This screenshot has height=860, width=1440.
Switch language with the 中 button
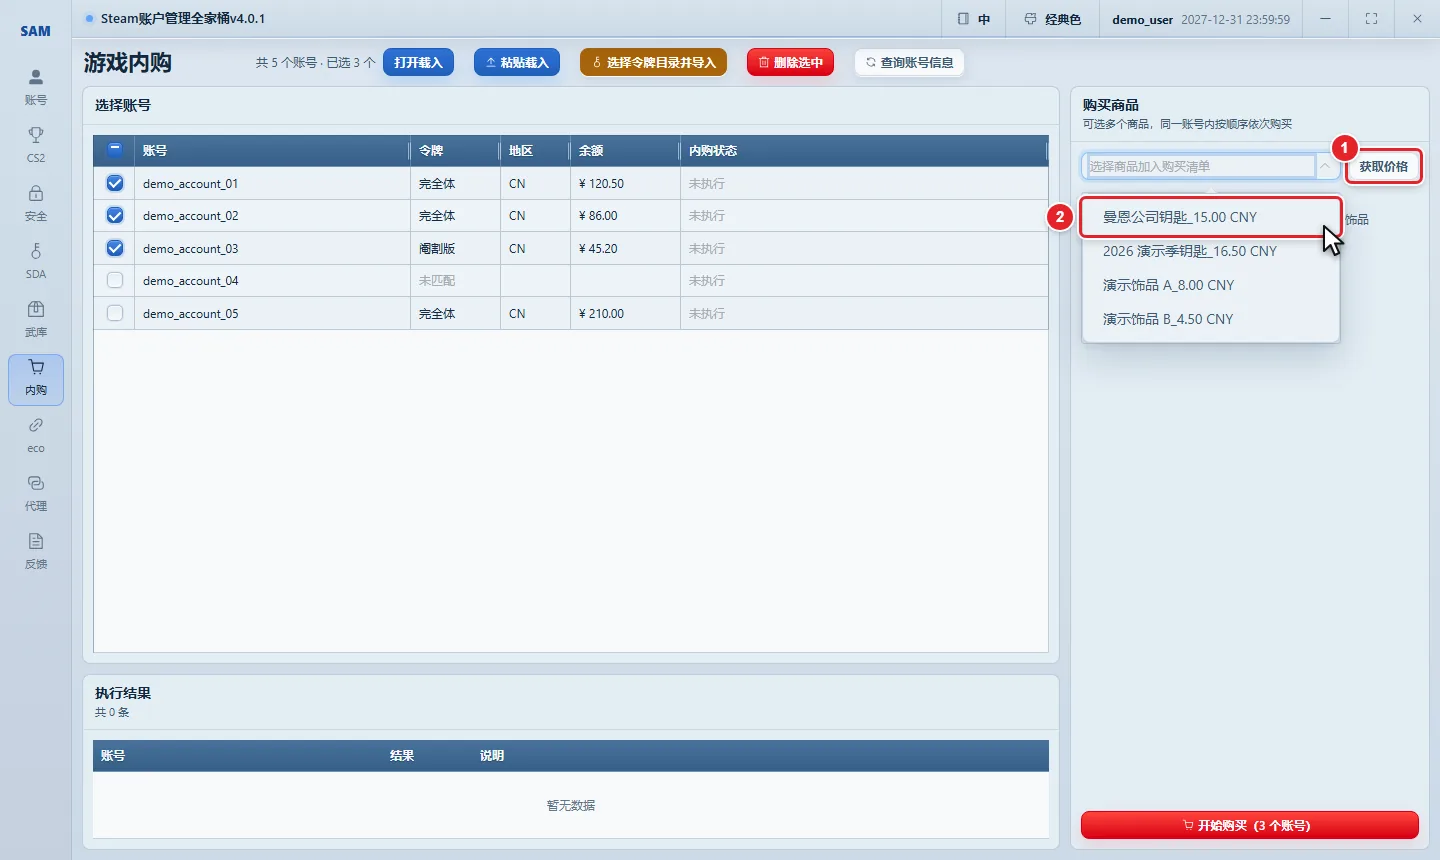pyautogui.click(x=973, y=19)
